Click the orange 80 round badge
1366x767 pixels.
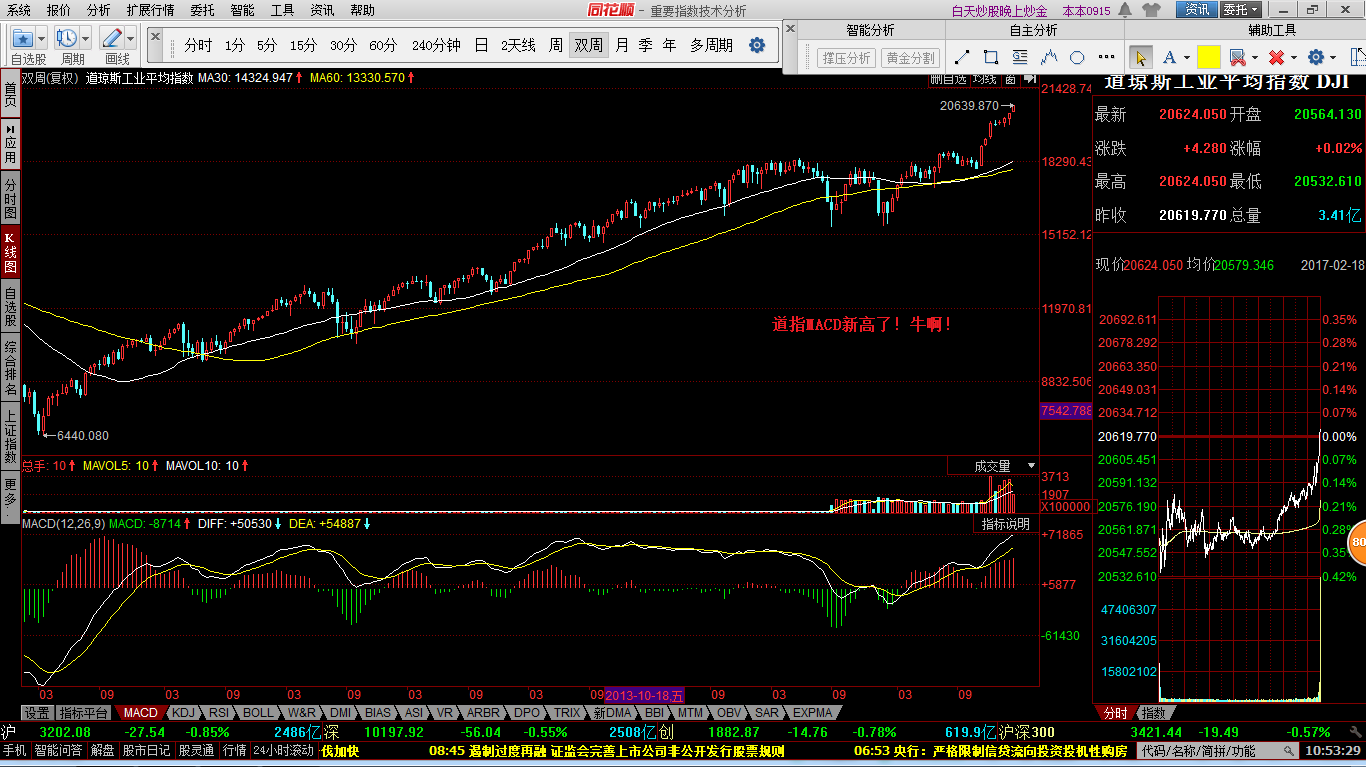(x=1357, y=543)
